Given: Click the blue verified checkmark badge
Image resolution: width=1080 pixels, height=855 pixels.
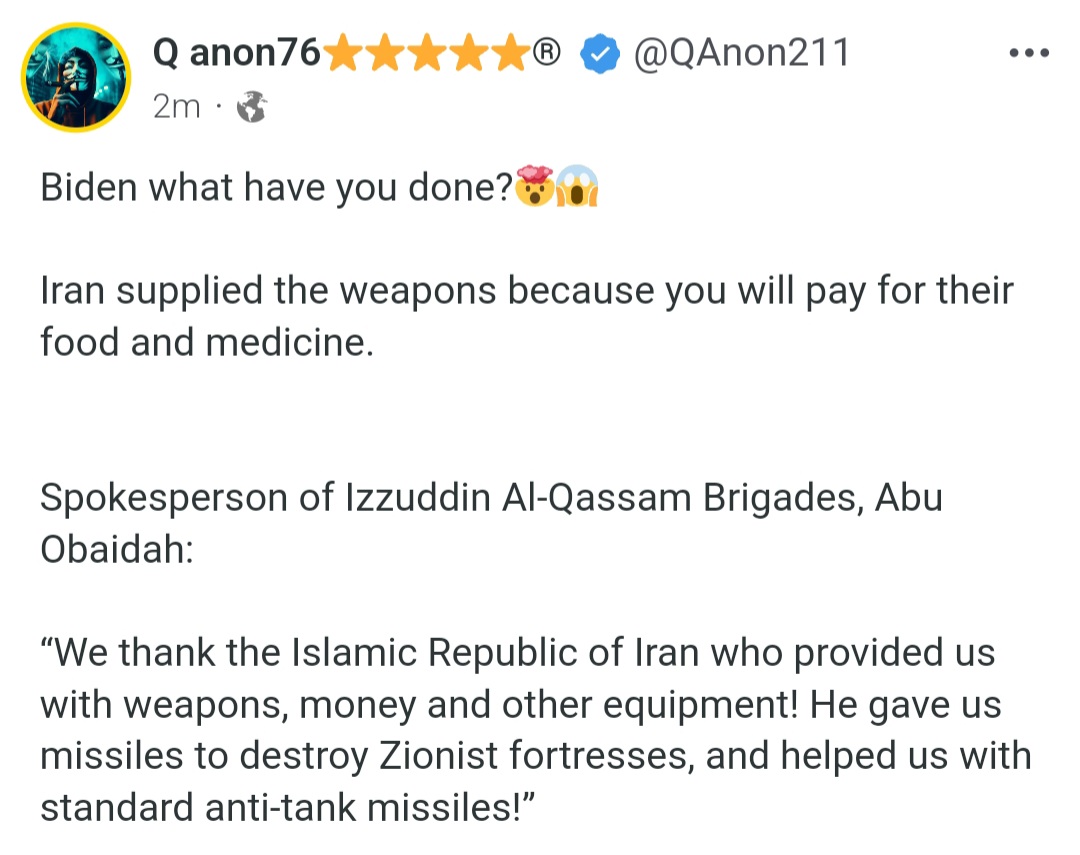Looking at the screenshot, I should 600,54.
